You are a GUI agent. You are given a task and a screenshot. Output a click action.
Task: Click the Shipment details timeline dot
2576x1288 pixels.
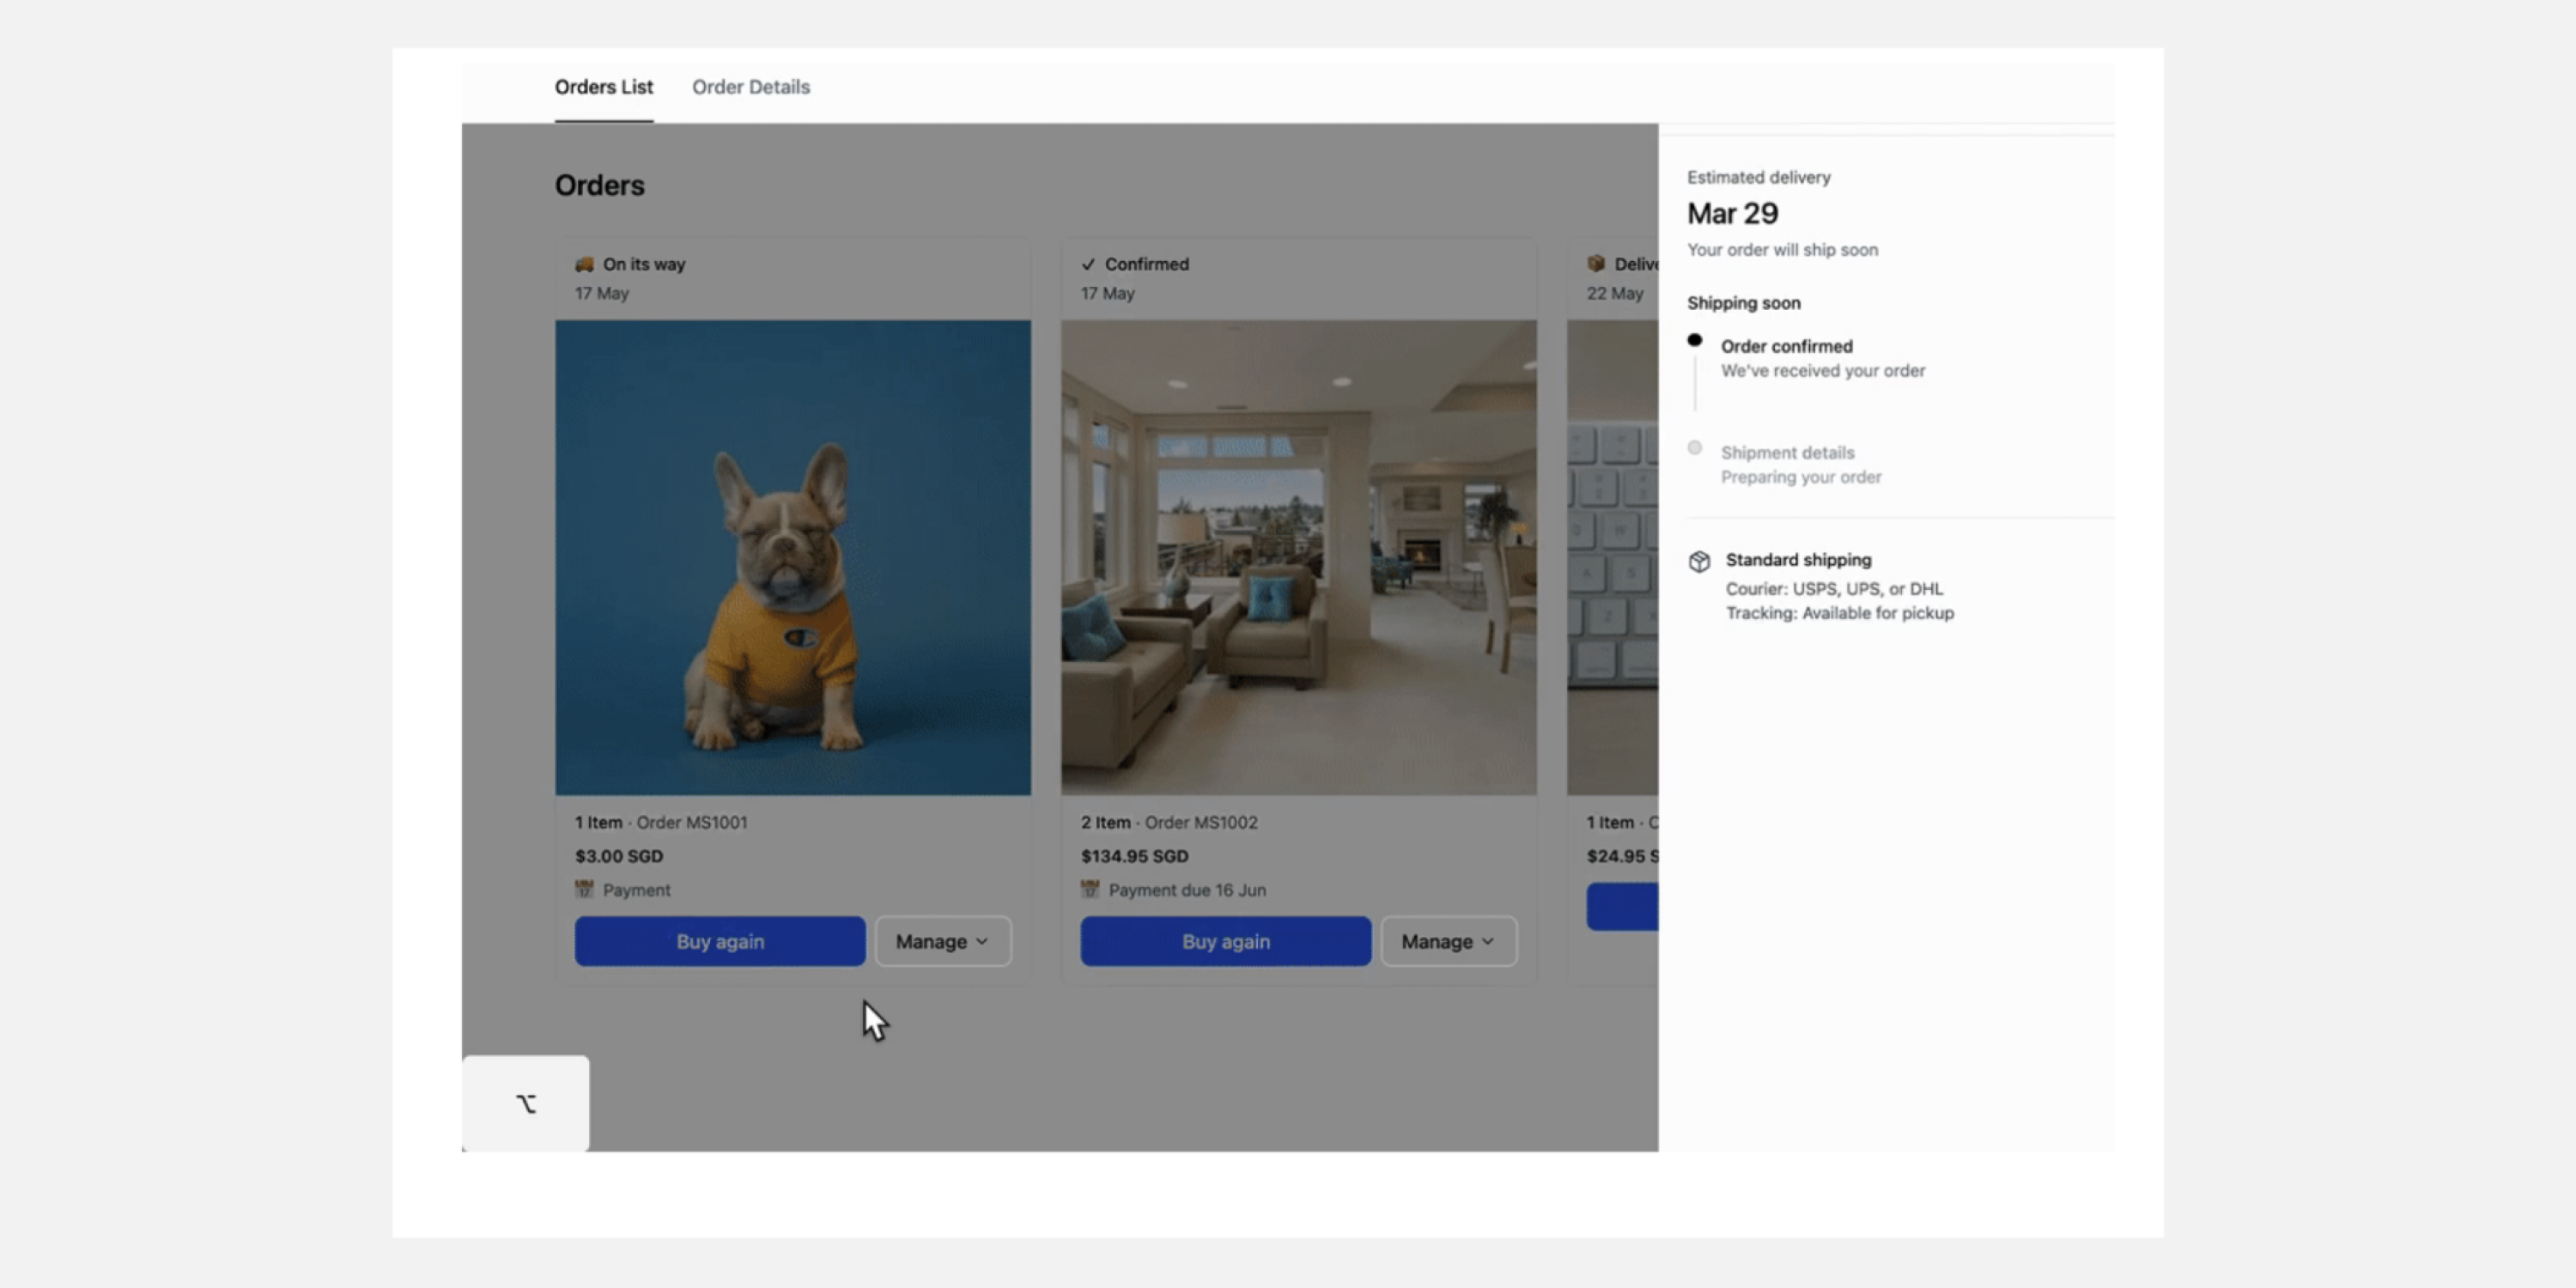tap(1694, 447)
